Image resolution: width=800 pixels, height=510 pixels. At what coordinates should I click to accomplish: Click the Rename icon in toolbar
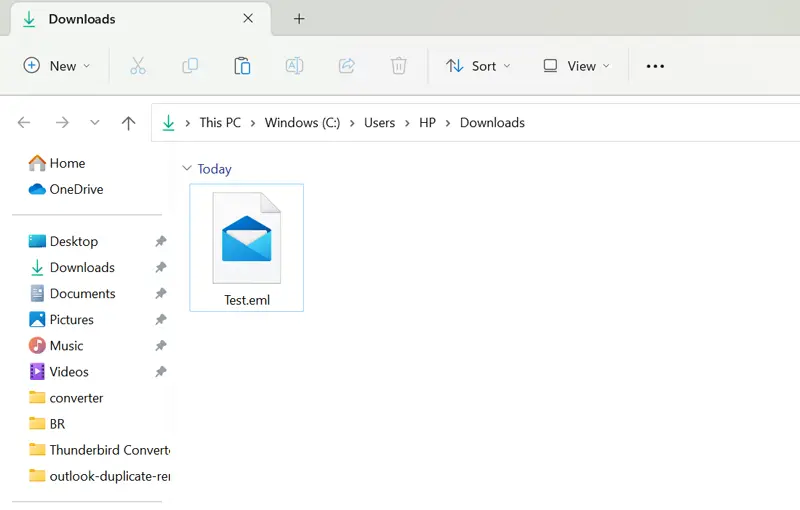294,66
